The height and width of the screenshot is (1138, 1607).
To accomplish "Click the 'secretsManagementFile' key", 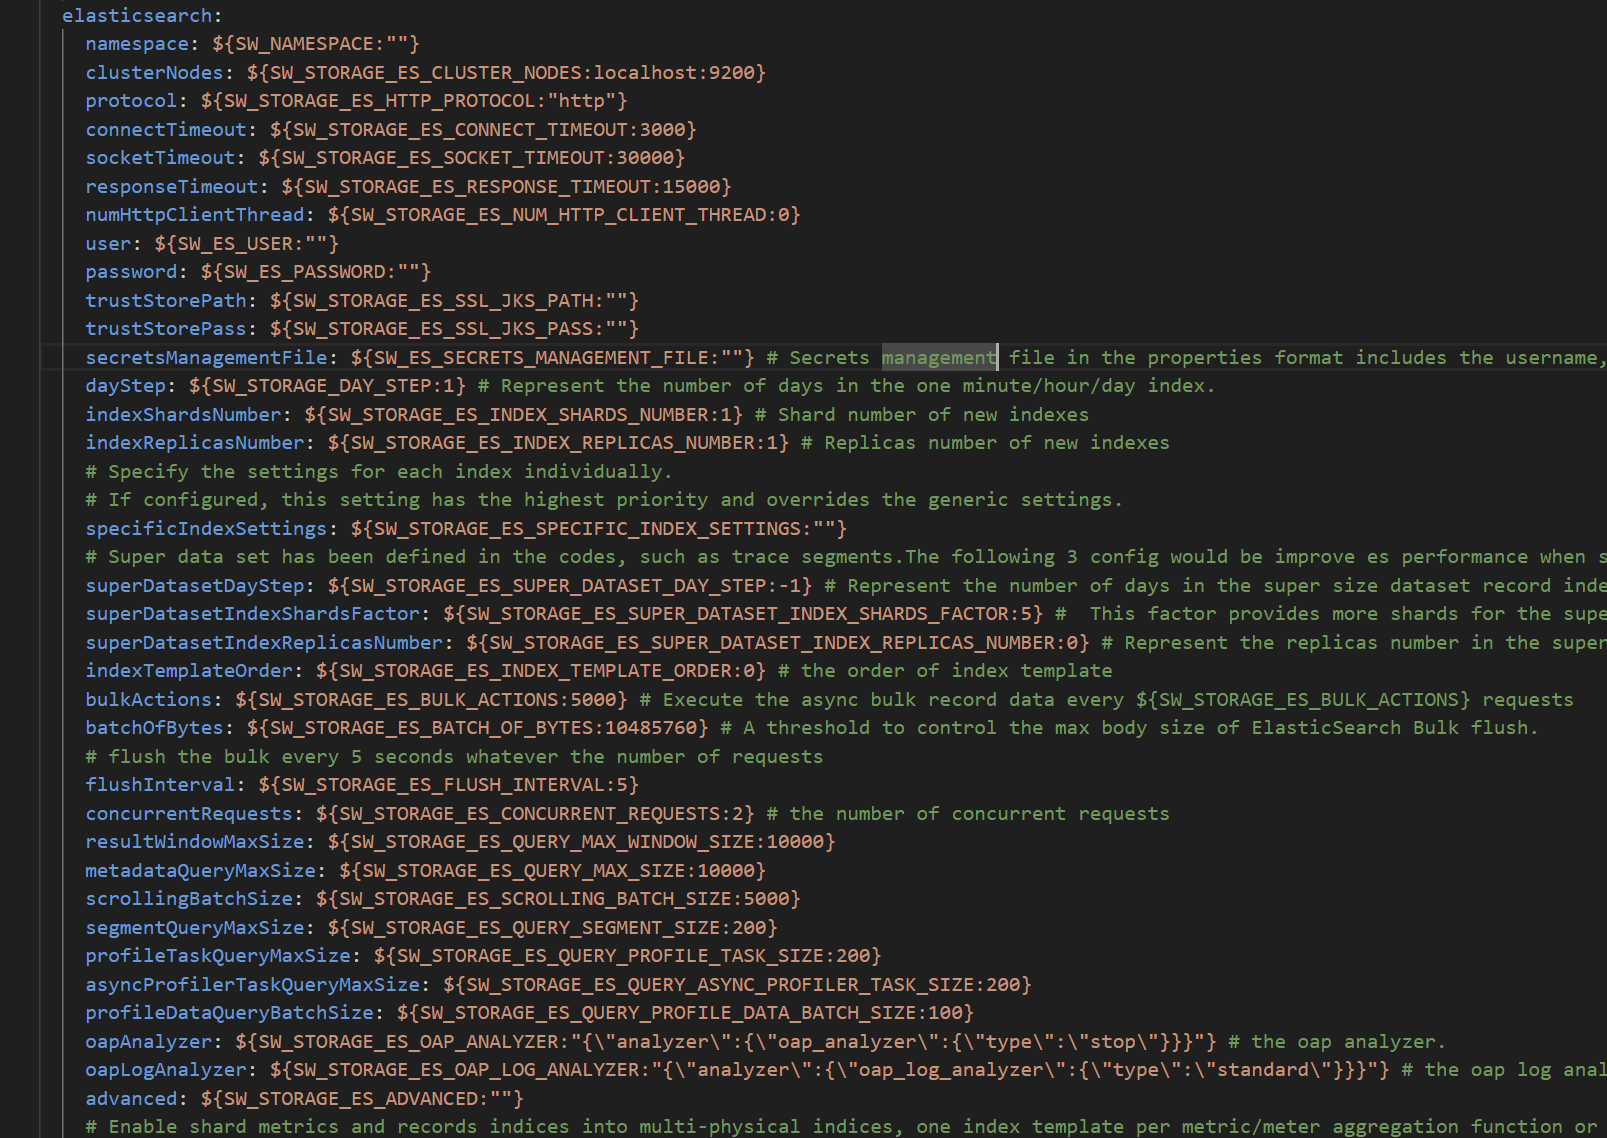I will 206,358.
